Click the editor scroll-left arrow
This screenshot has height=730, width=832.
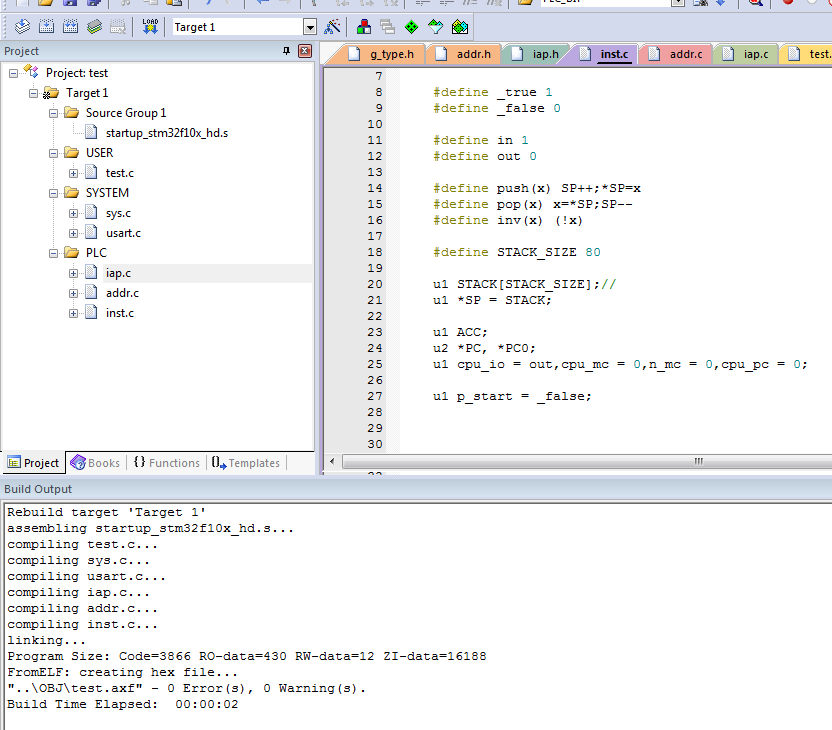click(332, 462)
